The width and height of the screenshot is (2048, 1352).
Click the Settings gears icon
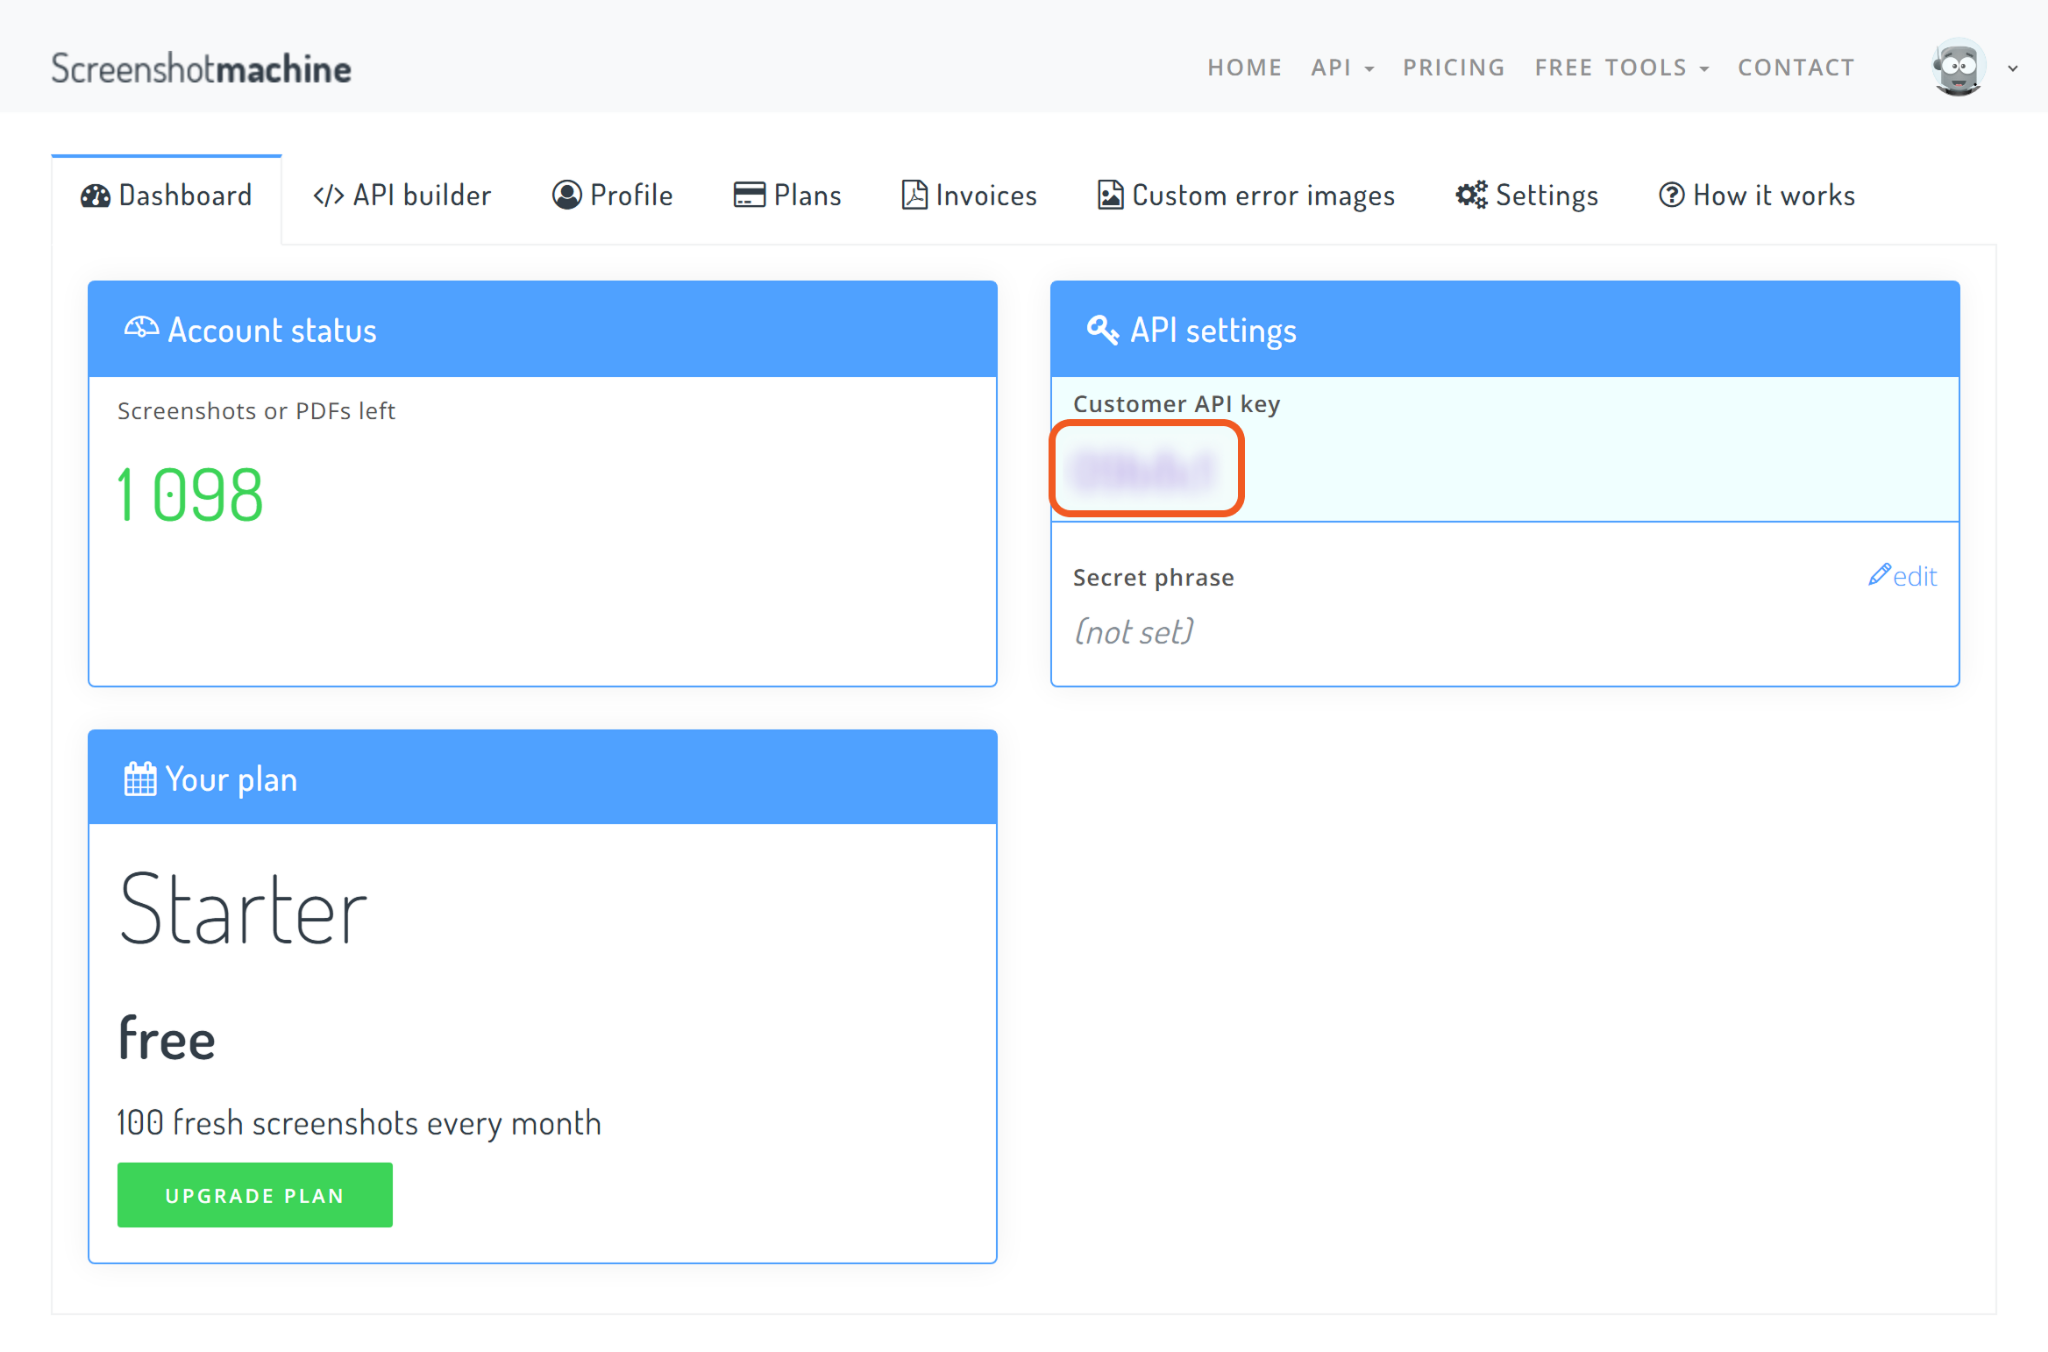[x=1471, y=196]
